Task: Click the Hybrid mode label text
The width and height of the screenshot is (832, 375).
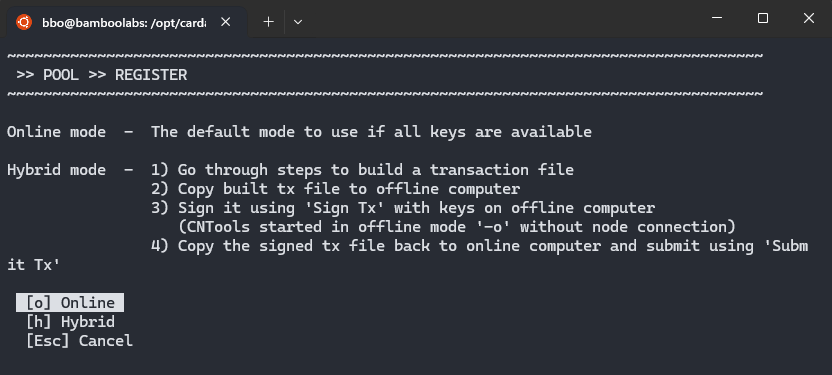Action: click(56, 170)
